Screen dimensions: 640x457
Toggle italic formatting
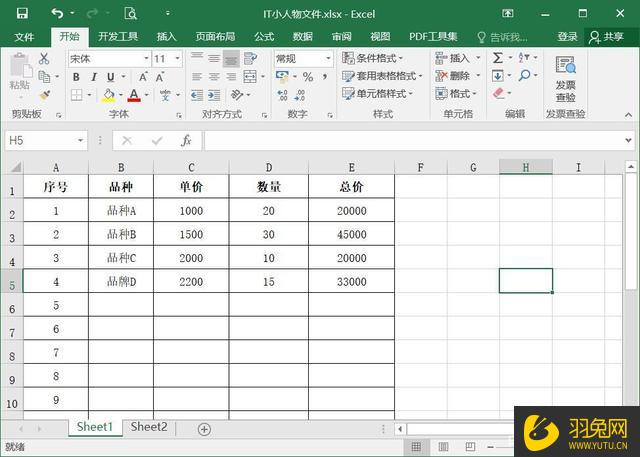pos(94,77)
